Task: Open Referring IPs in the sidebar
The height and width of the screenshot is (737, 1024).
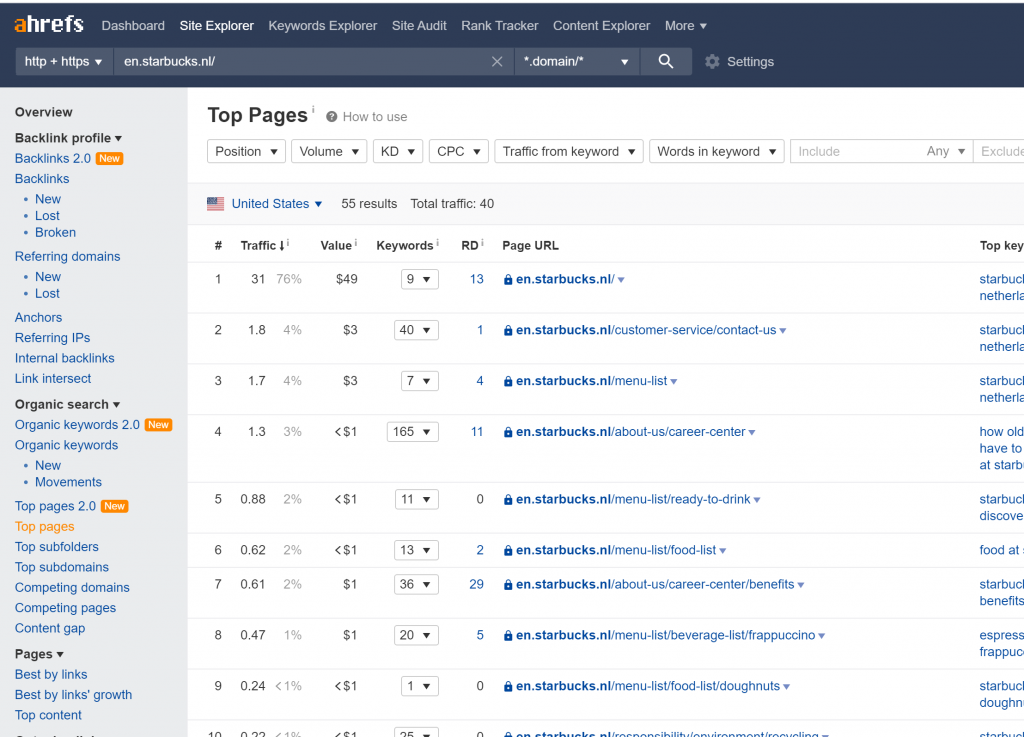Action: (x=53, y=337)
